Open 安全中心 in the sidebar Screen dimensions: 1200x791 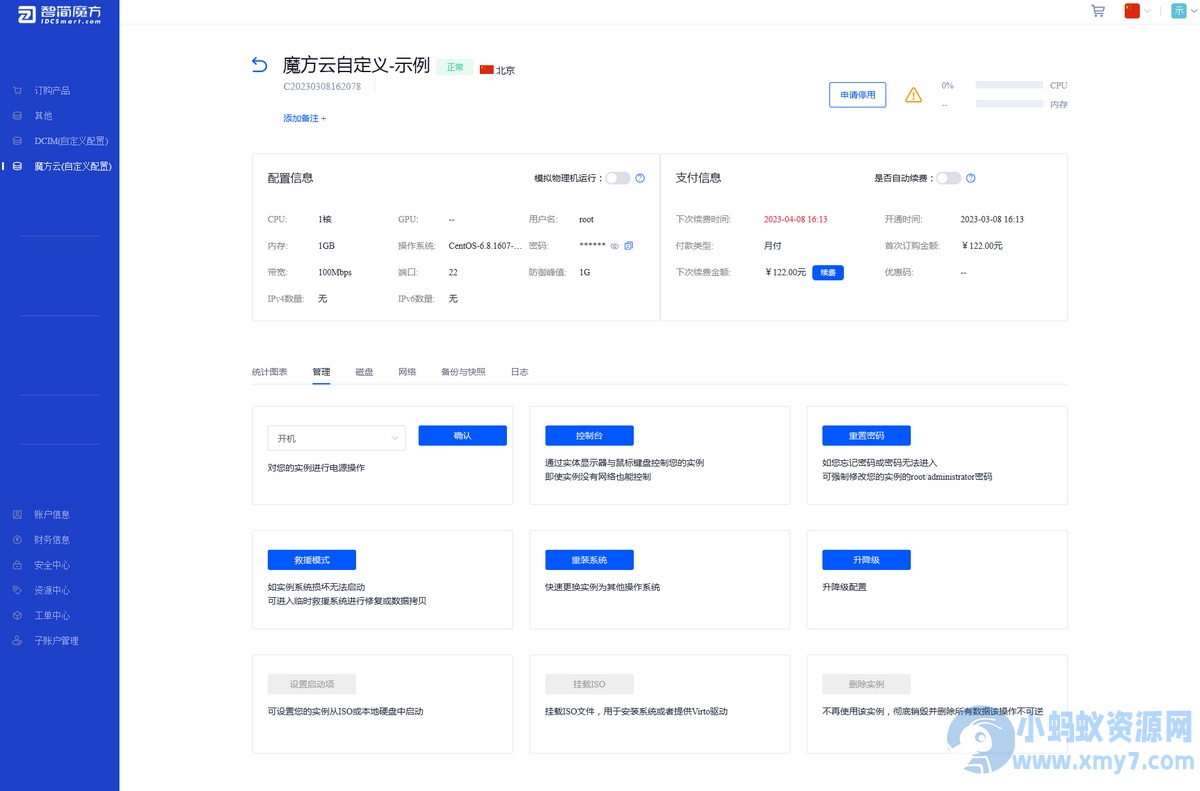pyautogui.click(x=52, y=565)
